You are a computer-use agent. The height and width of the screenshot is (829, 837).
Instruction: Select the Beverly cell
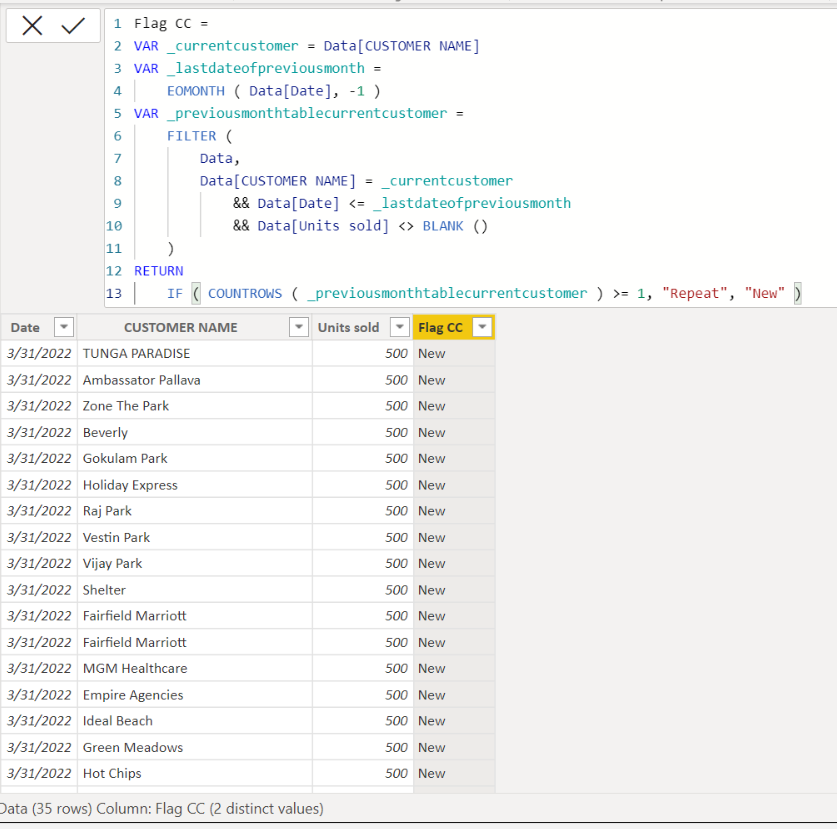[x=195, y=432]
